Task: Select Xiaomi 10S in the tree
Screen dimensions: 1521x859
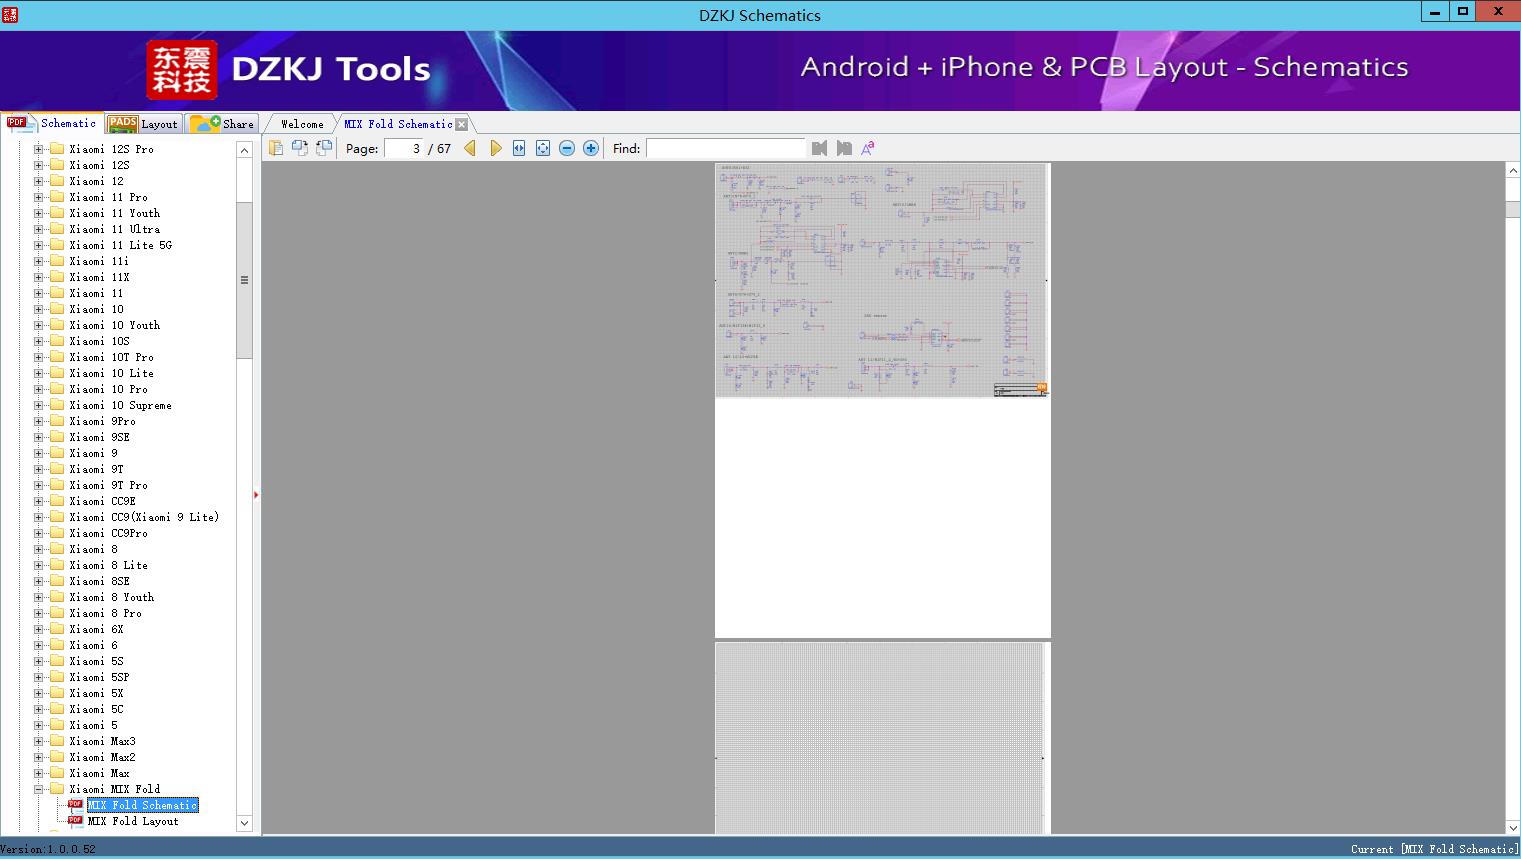Action: tap(99, 341)
